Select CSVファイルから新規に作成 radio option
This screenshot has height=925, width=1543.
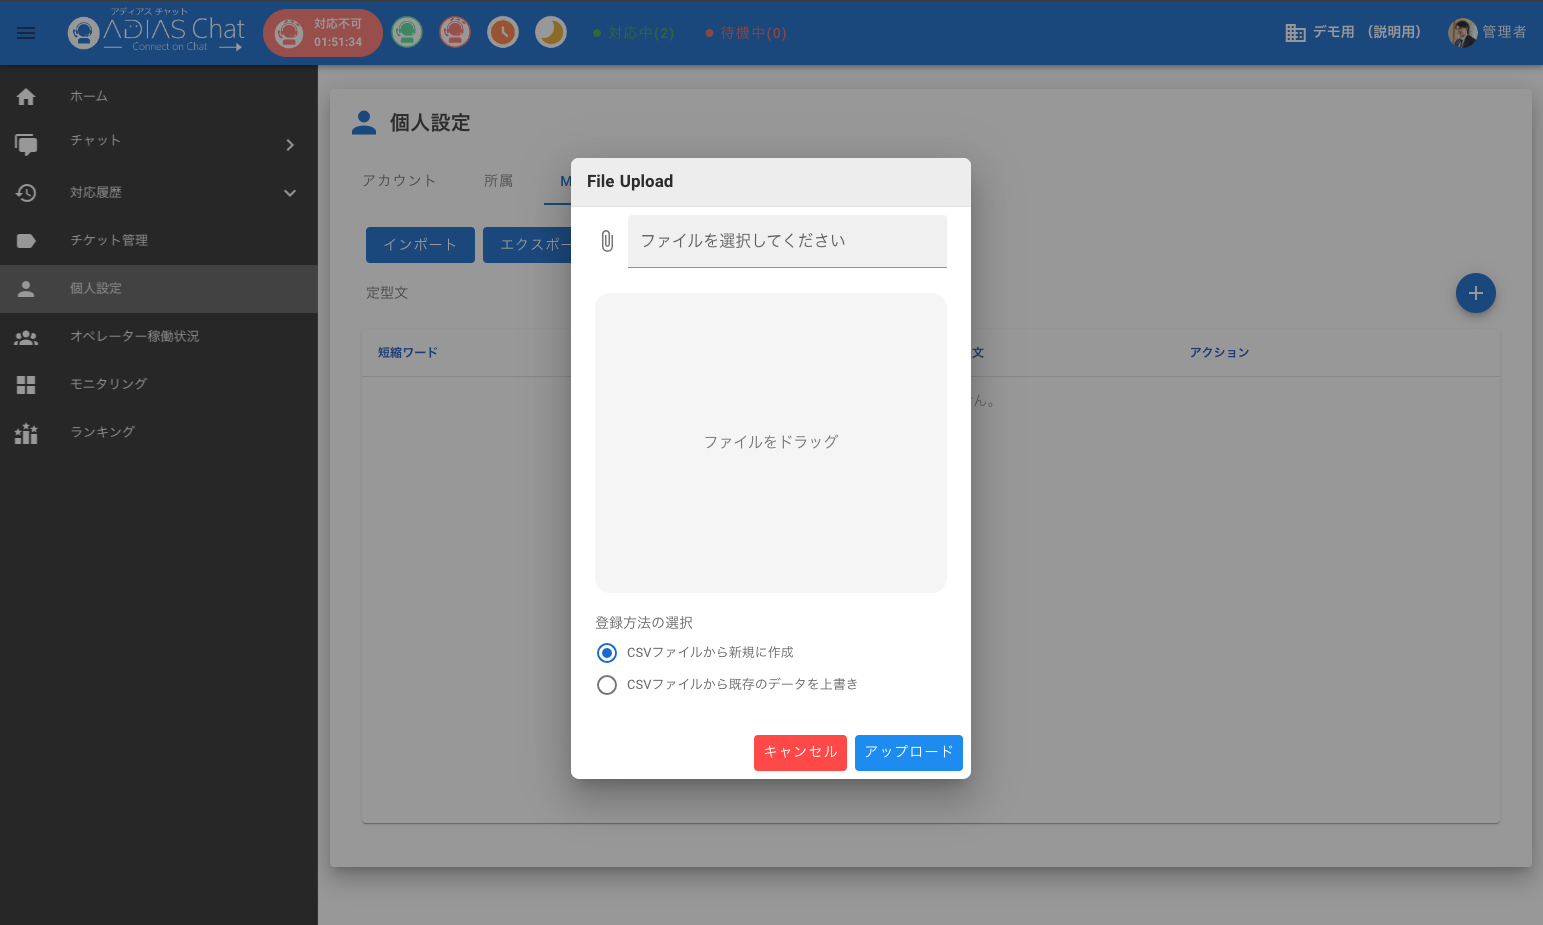(607, 653)
